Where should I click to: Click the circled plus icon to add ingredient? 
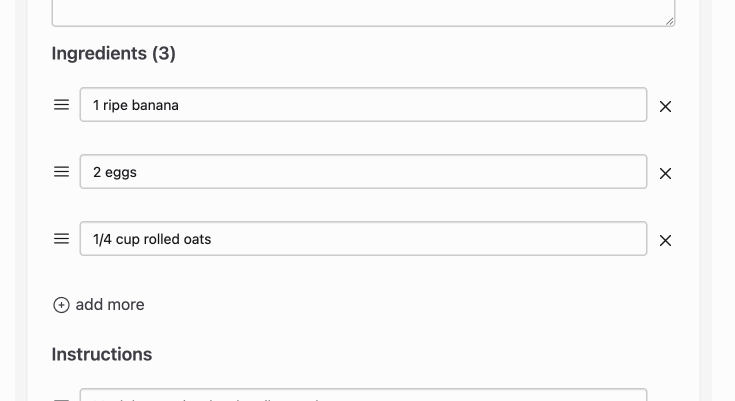coord(61,305)
